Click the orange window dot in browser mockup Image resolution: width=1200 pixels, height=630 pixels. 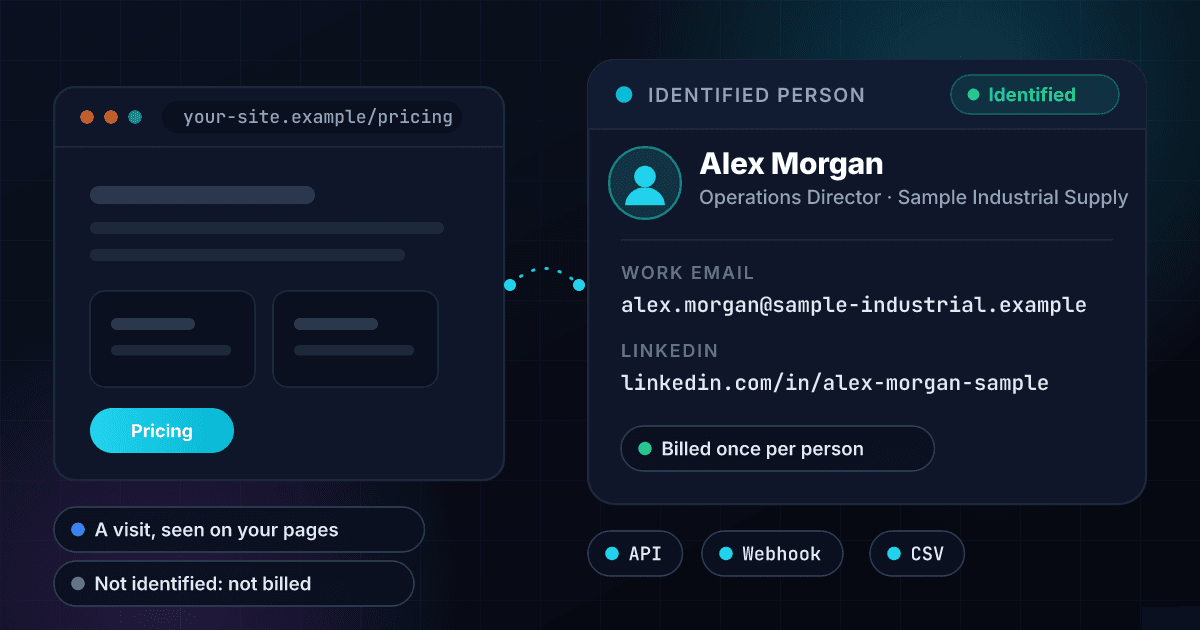[111, 117]
